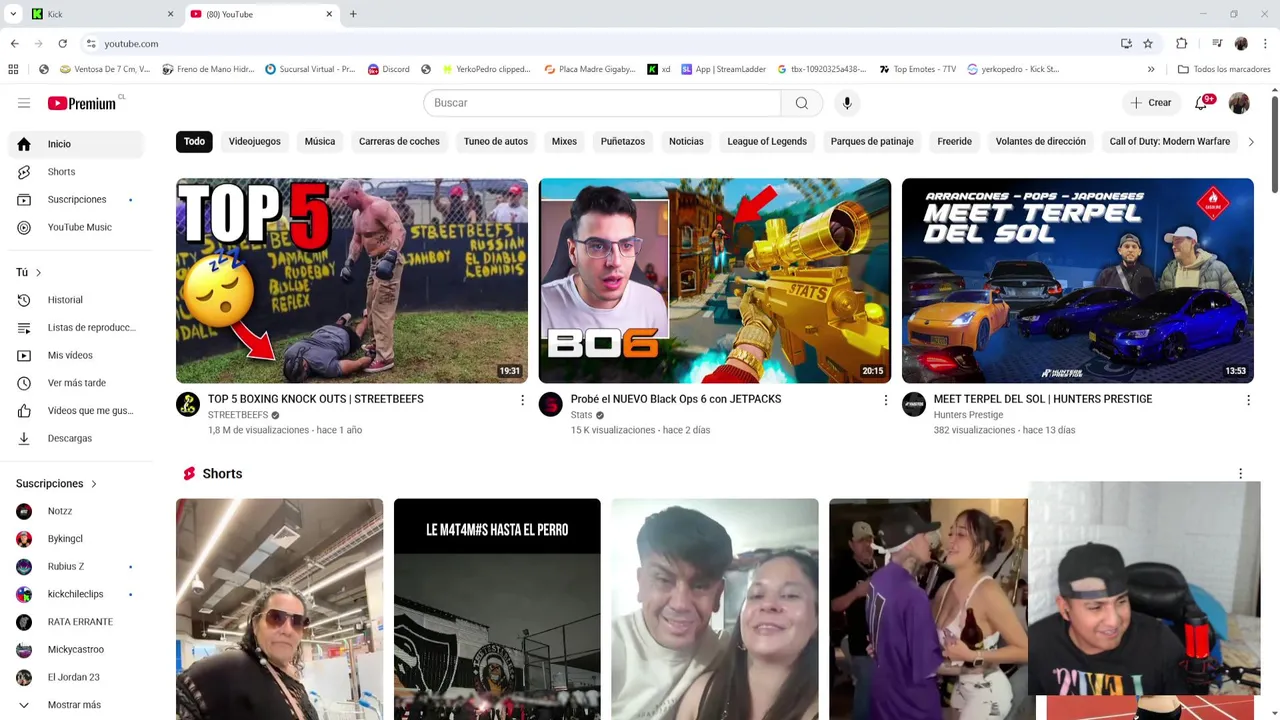
Task: Select the Videojuegos filter chip
Action: click(x=255, y=142)
